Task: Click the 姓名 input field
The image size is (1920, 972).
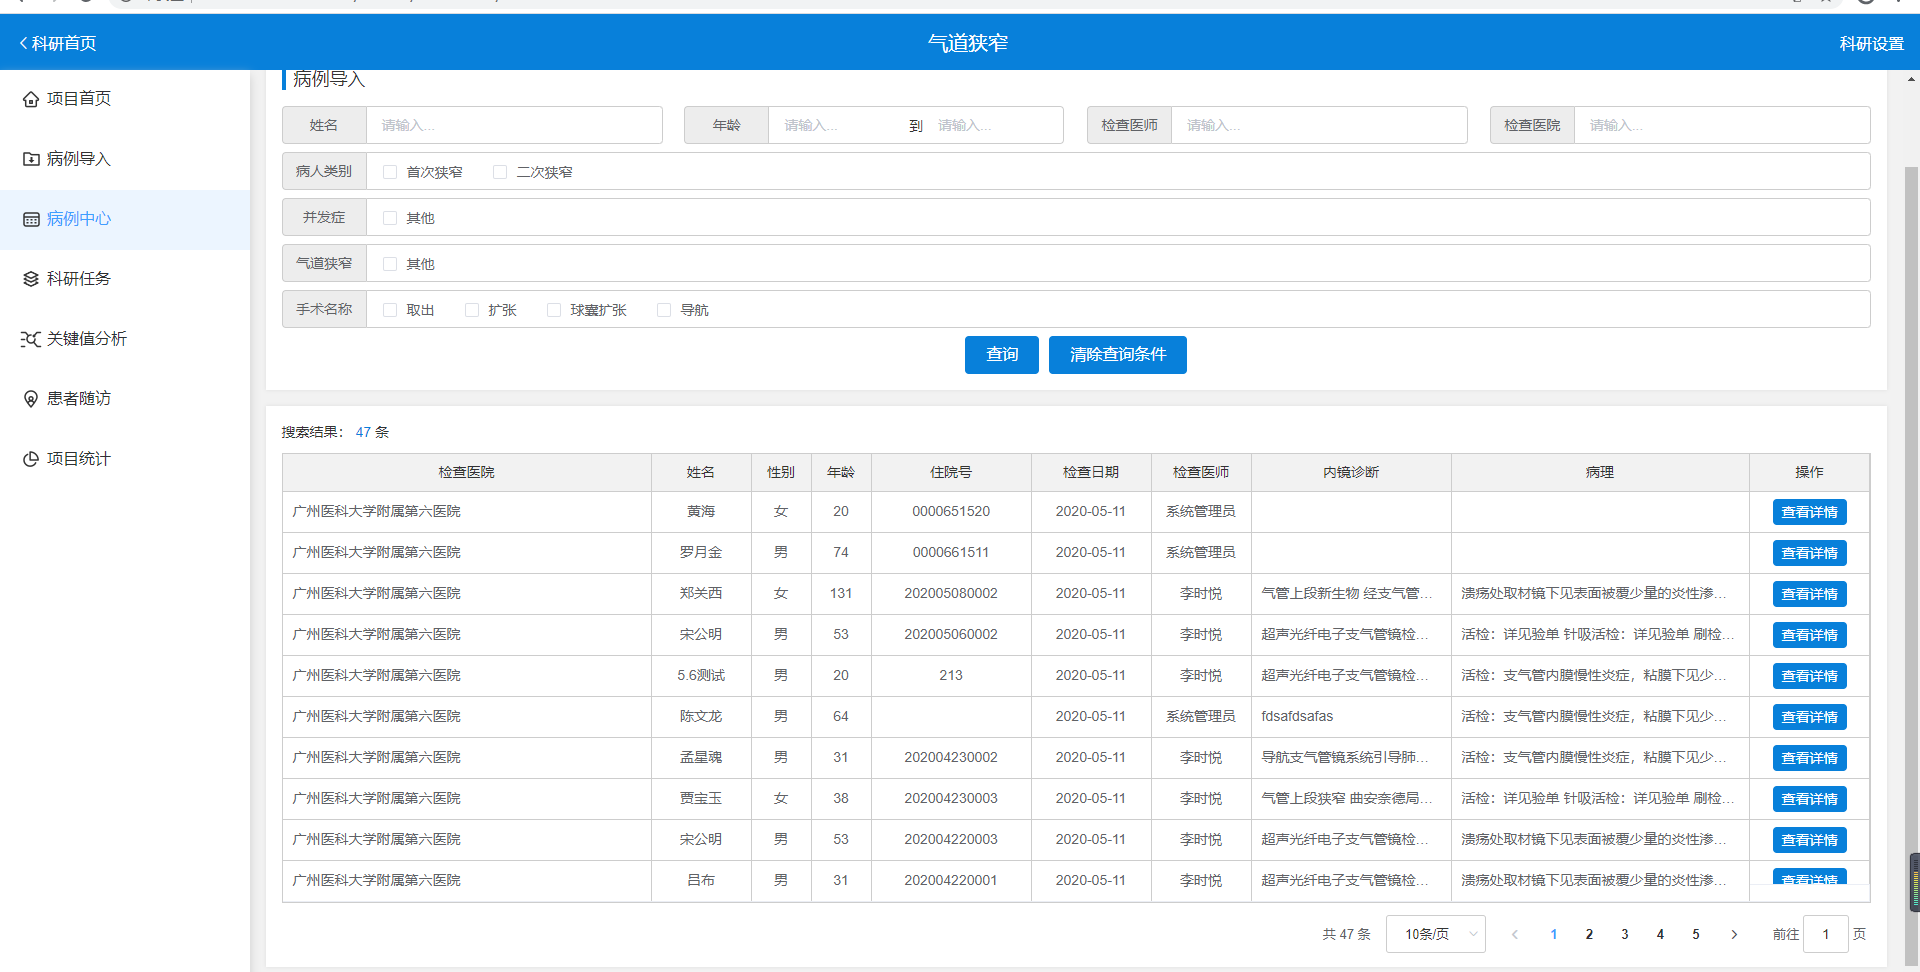Action: [x=514, y=125]
